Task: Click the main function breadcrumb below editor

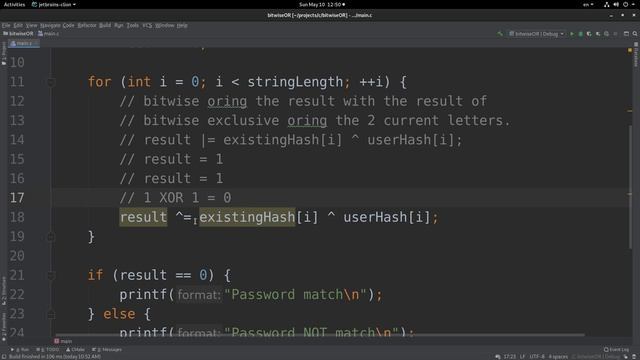Action: [x=63, y=341]
